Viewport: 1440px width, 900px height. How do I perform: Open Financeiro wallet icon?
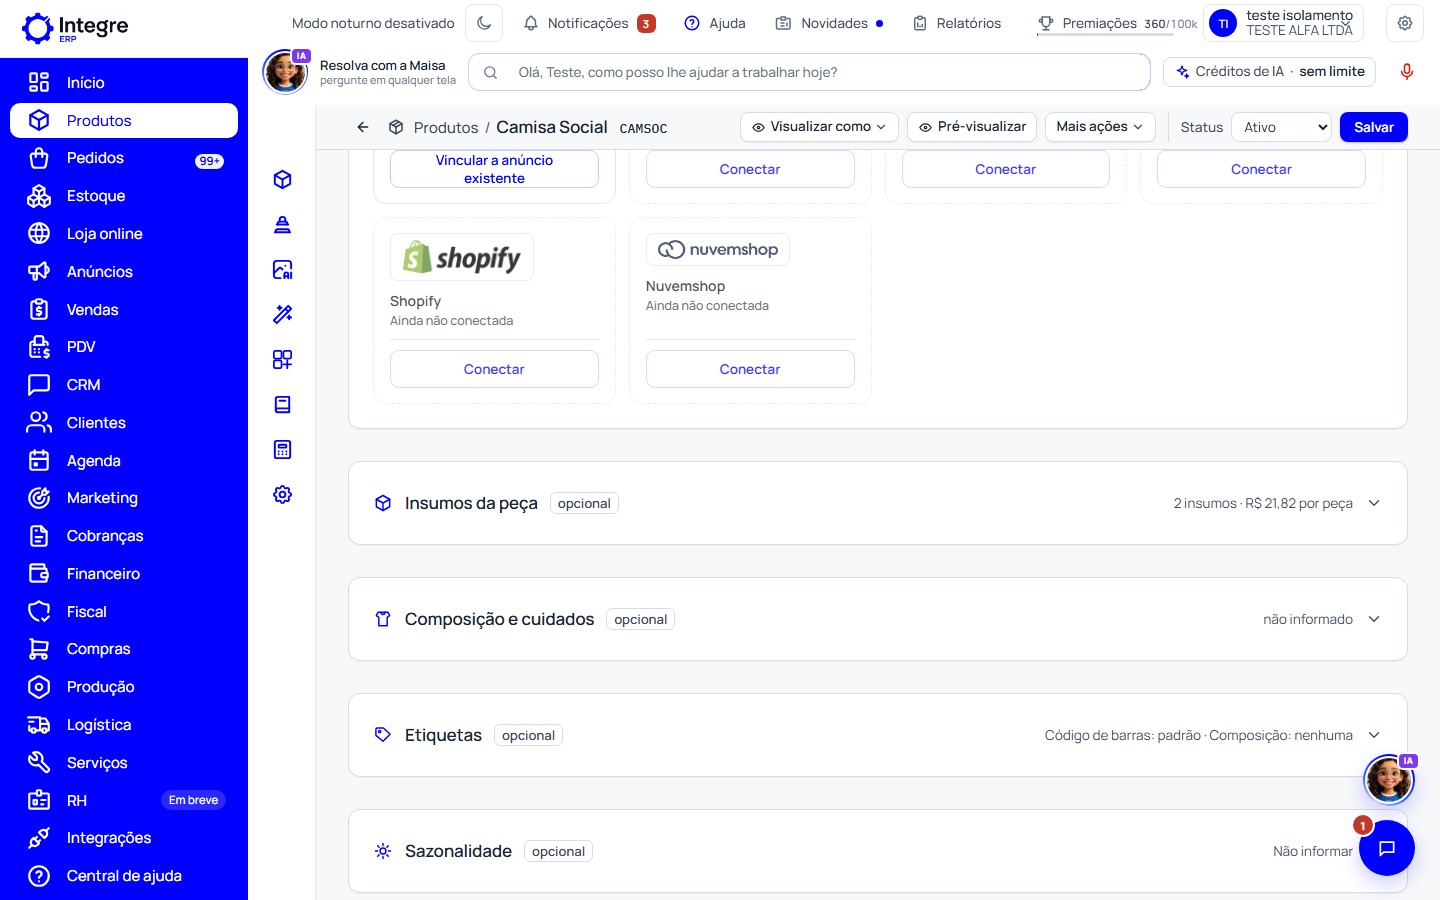(x=39, y=574)
